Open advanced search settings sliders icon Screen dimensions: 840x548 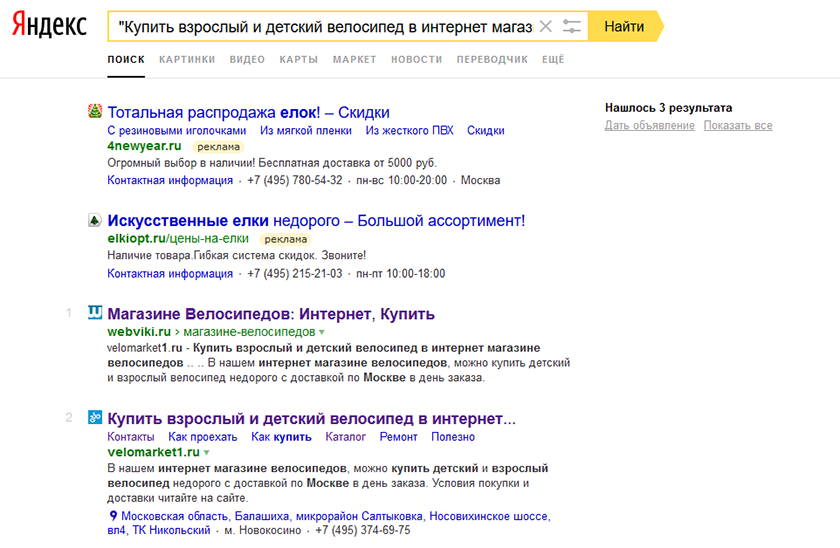tap(572, 26)
